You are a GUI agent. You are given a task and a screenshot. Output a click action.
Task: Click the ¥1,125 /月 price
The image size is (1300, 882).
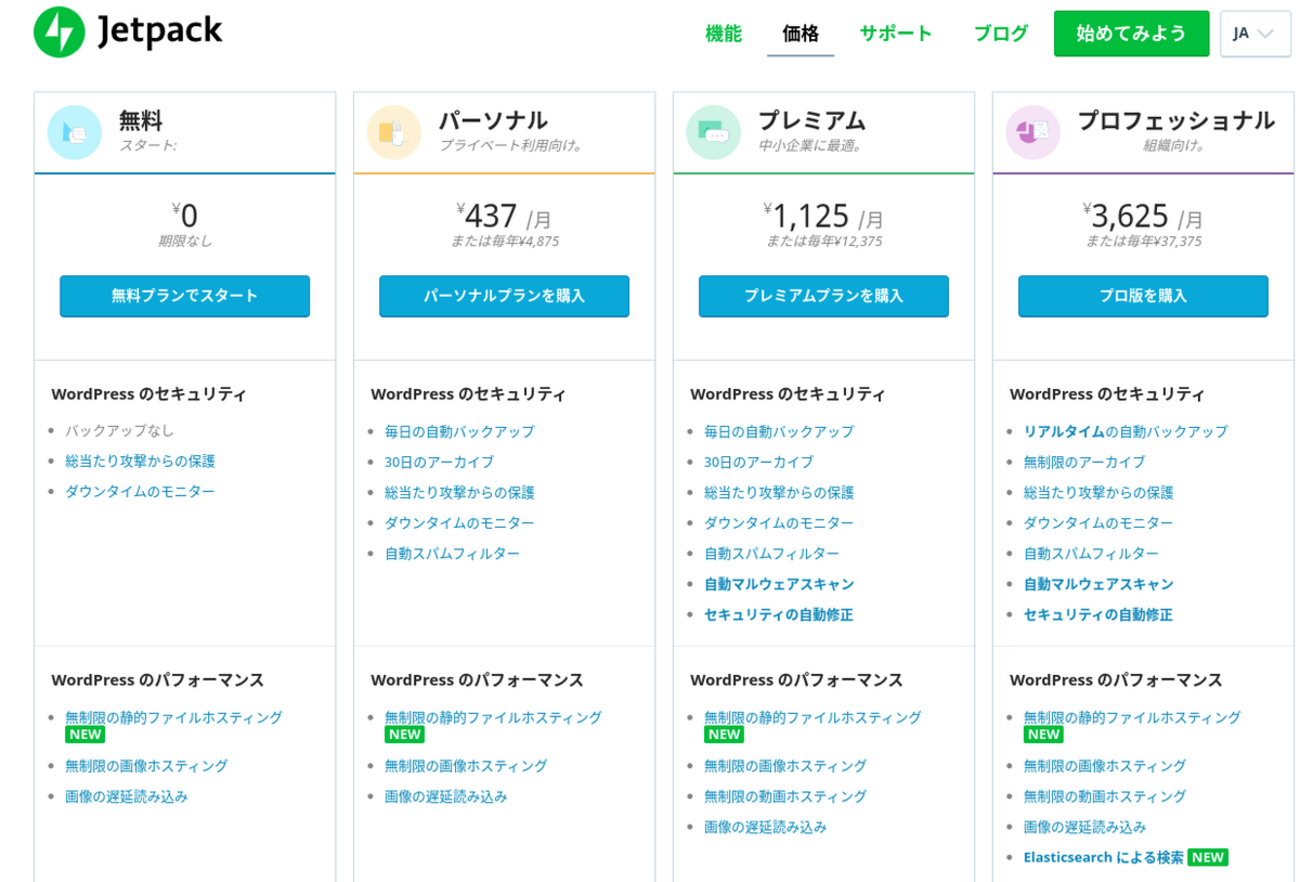[x=824, y=215]
